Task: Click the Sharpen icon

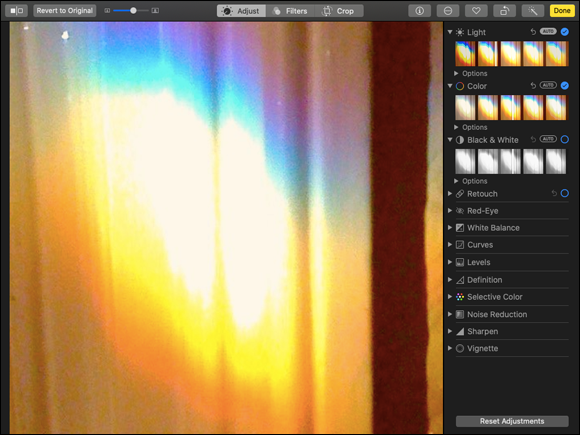Action: (x=460, y=331)
